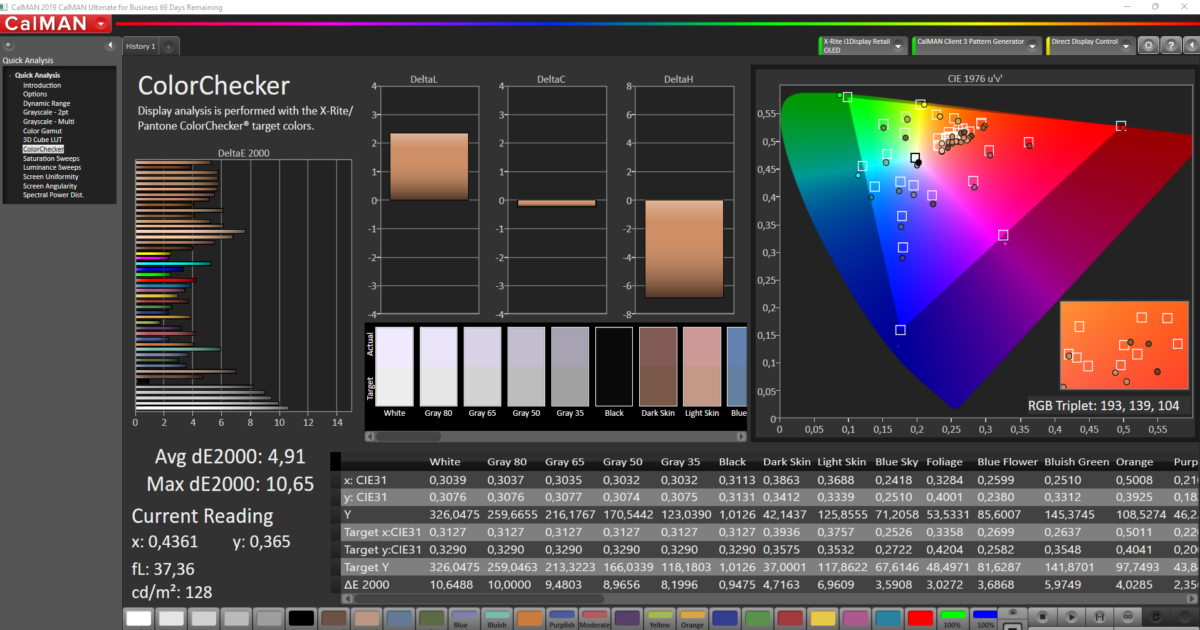Open the Grayscale - Multi page
Image resolution: width=1200 pixels, height=630 pixels.
coord(48,121)
